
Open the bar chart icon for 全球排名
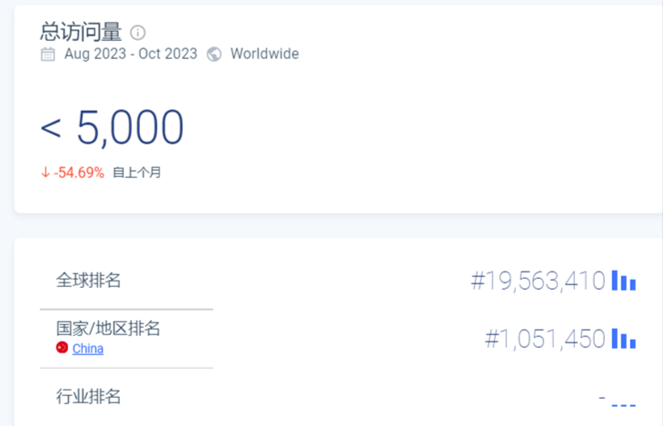click(x=624, y=280)
